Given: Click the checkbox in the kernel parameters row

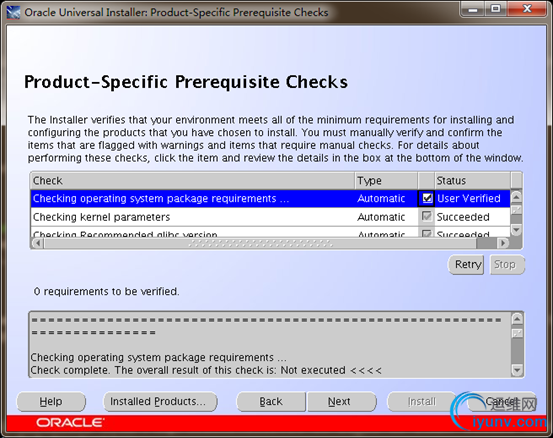Looking at the screenshot, I should click(x=427, y=217).
